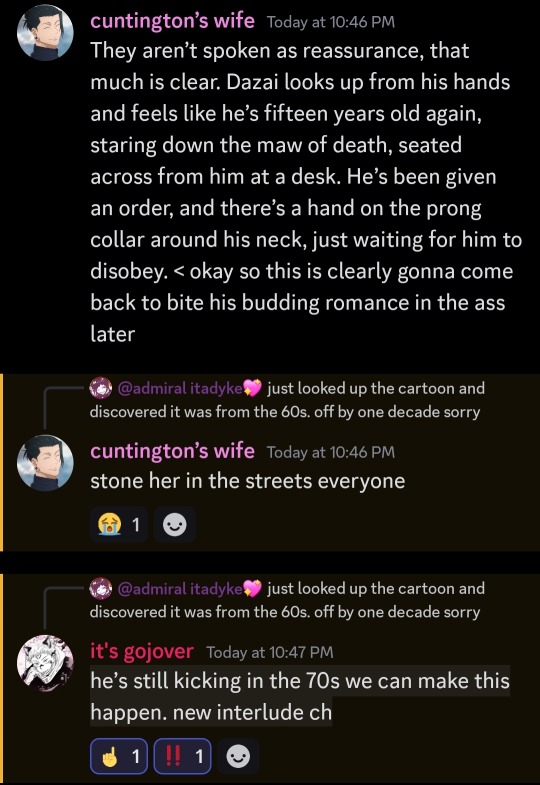Open username cuntington's wife on top message
Viewport: 540px width, 785px height.
click(x=172, y=21)
